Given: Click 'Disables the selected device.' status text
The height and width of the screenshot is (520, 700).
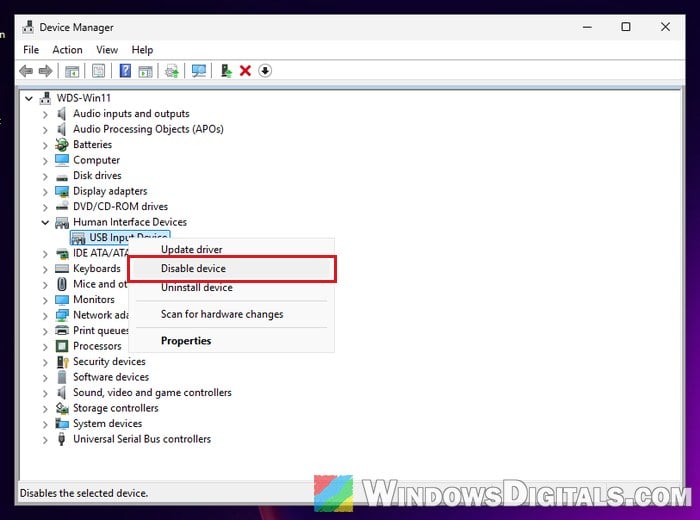Looking at the screenshot, I should click(84, 493).
